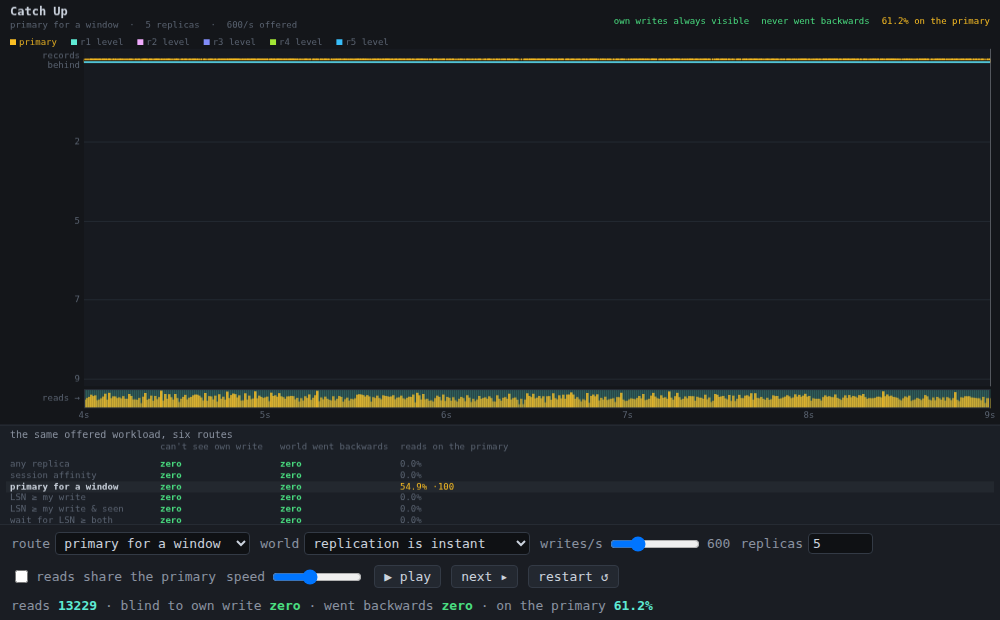Click the r4 level legend swatch
The height and width of the screenshot is (620, 1000).
(273, 42)
